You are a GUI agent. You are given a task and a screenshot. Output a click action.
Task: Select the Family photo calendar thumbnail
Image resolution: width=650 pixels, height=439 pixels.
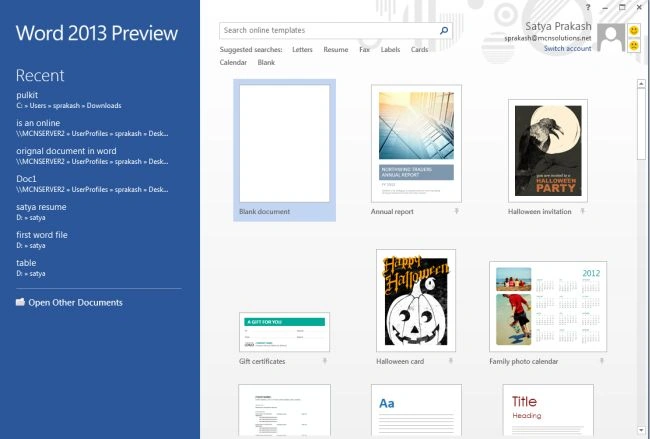(548, 306)
